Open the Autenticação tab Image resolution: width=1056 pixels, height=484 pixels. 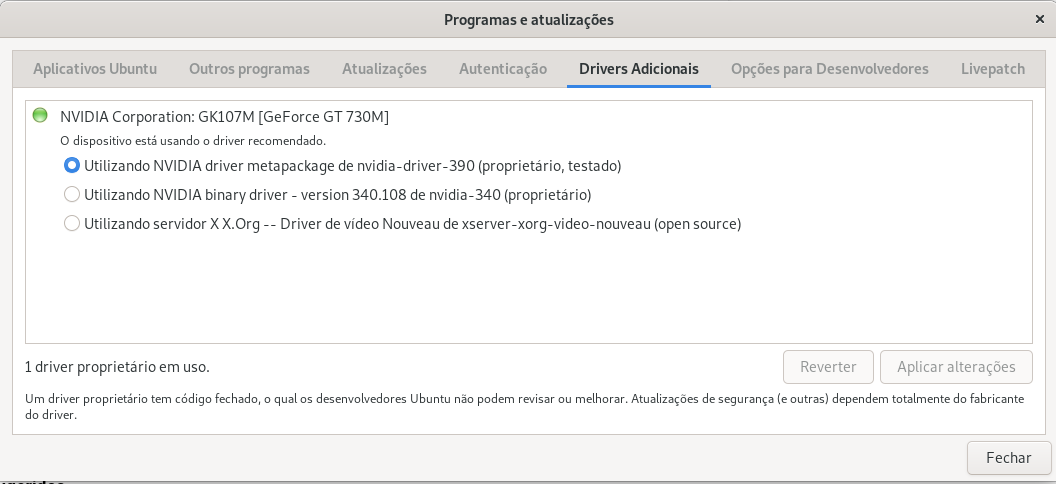(503, 69)
